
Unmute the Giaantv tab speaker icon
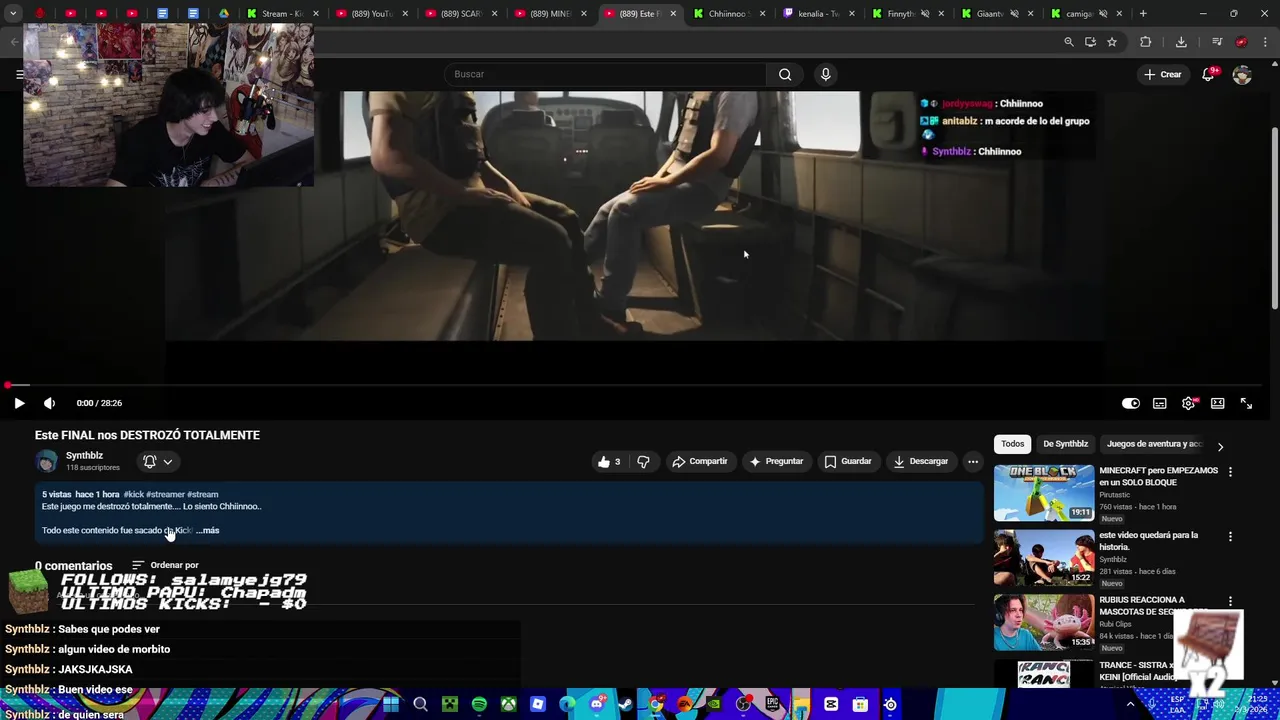(x=1014, y=14)
